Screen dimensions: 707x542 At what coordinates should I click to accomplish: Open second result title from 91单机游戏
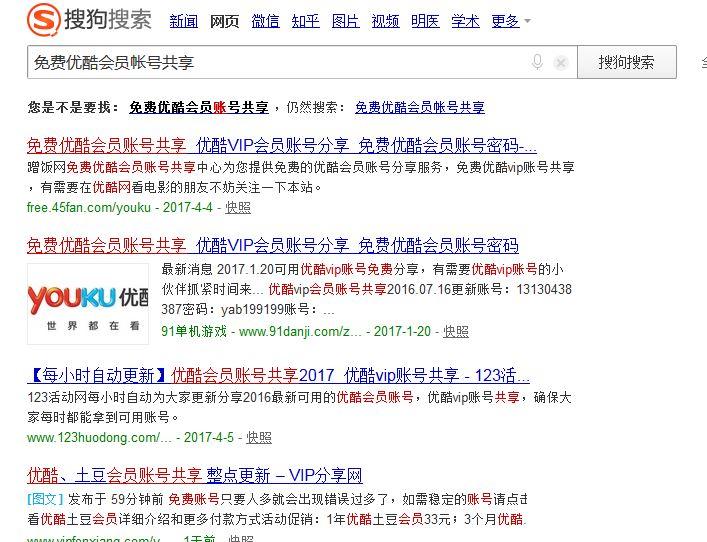[272, 246]
